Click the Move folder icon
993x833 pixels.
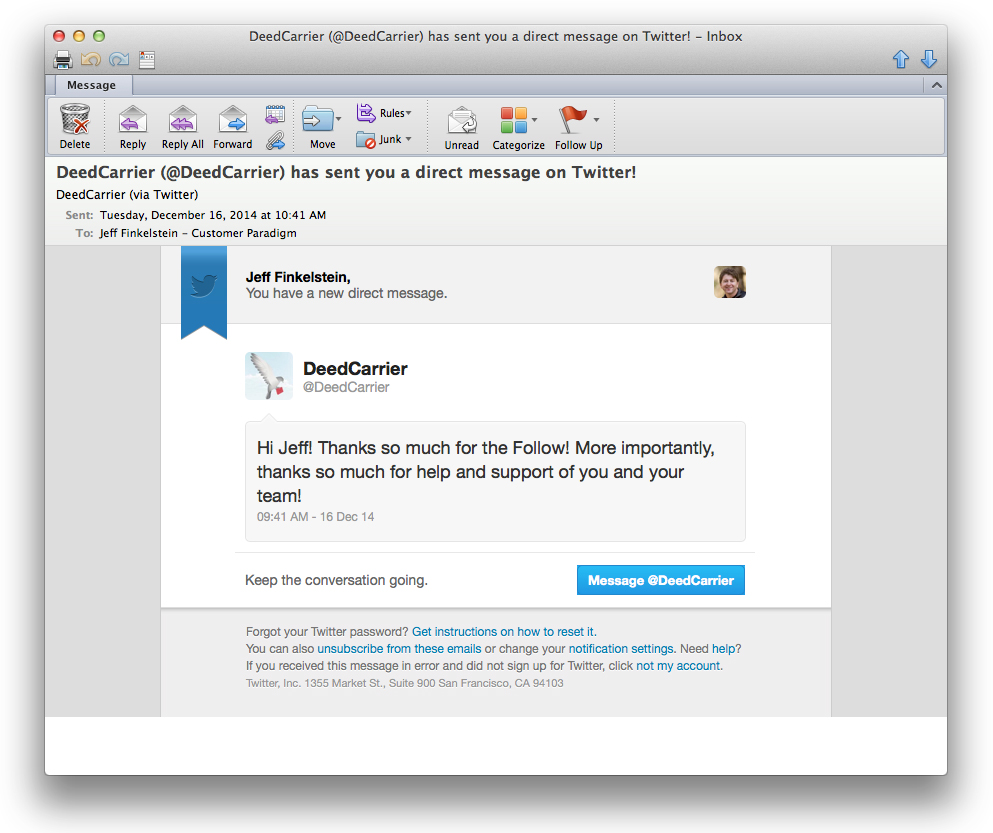click(317, 119)
